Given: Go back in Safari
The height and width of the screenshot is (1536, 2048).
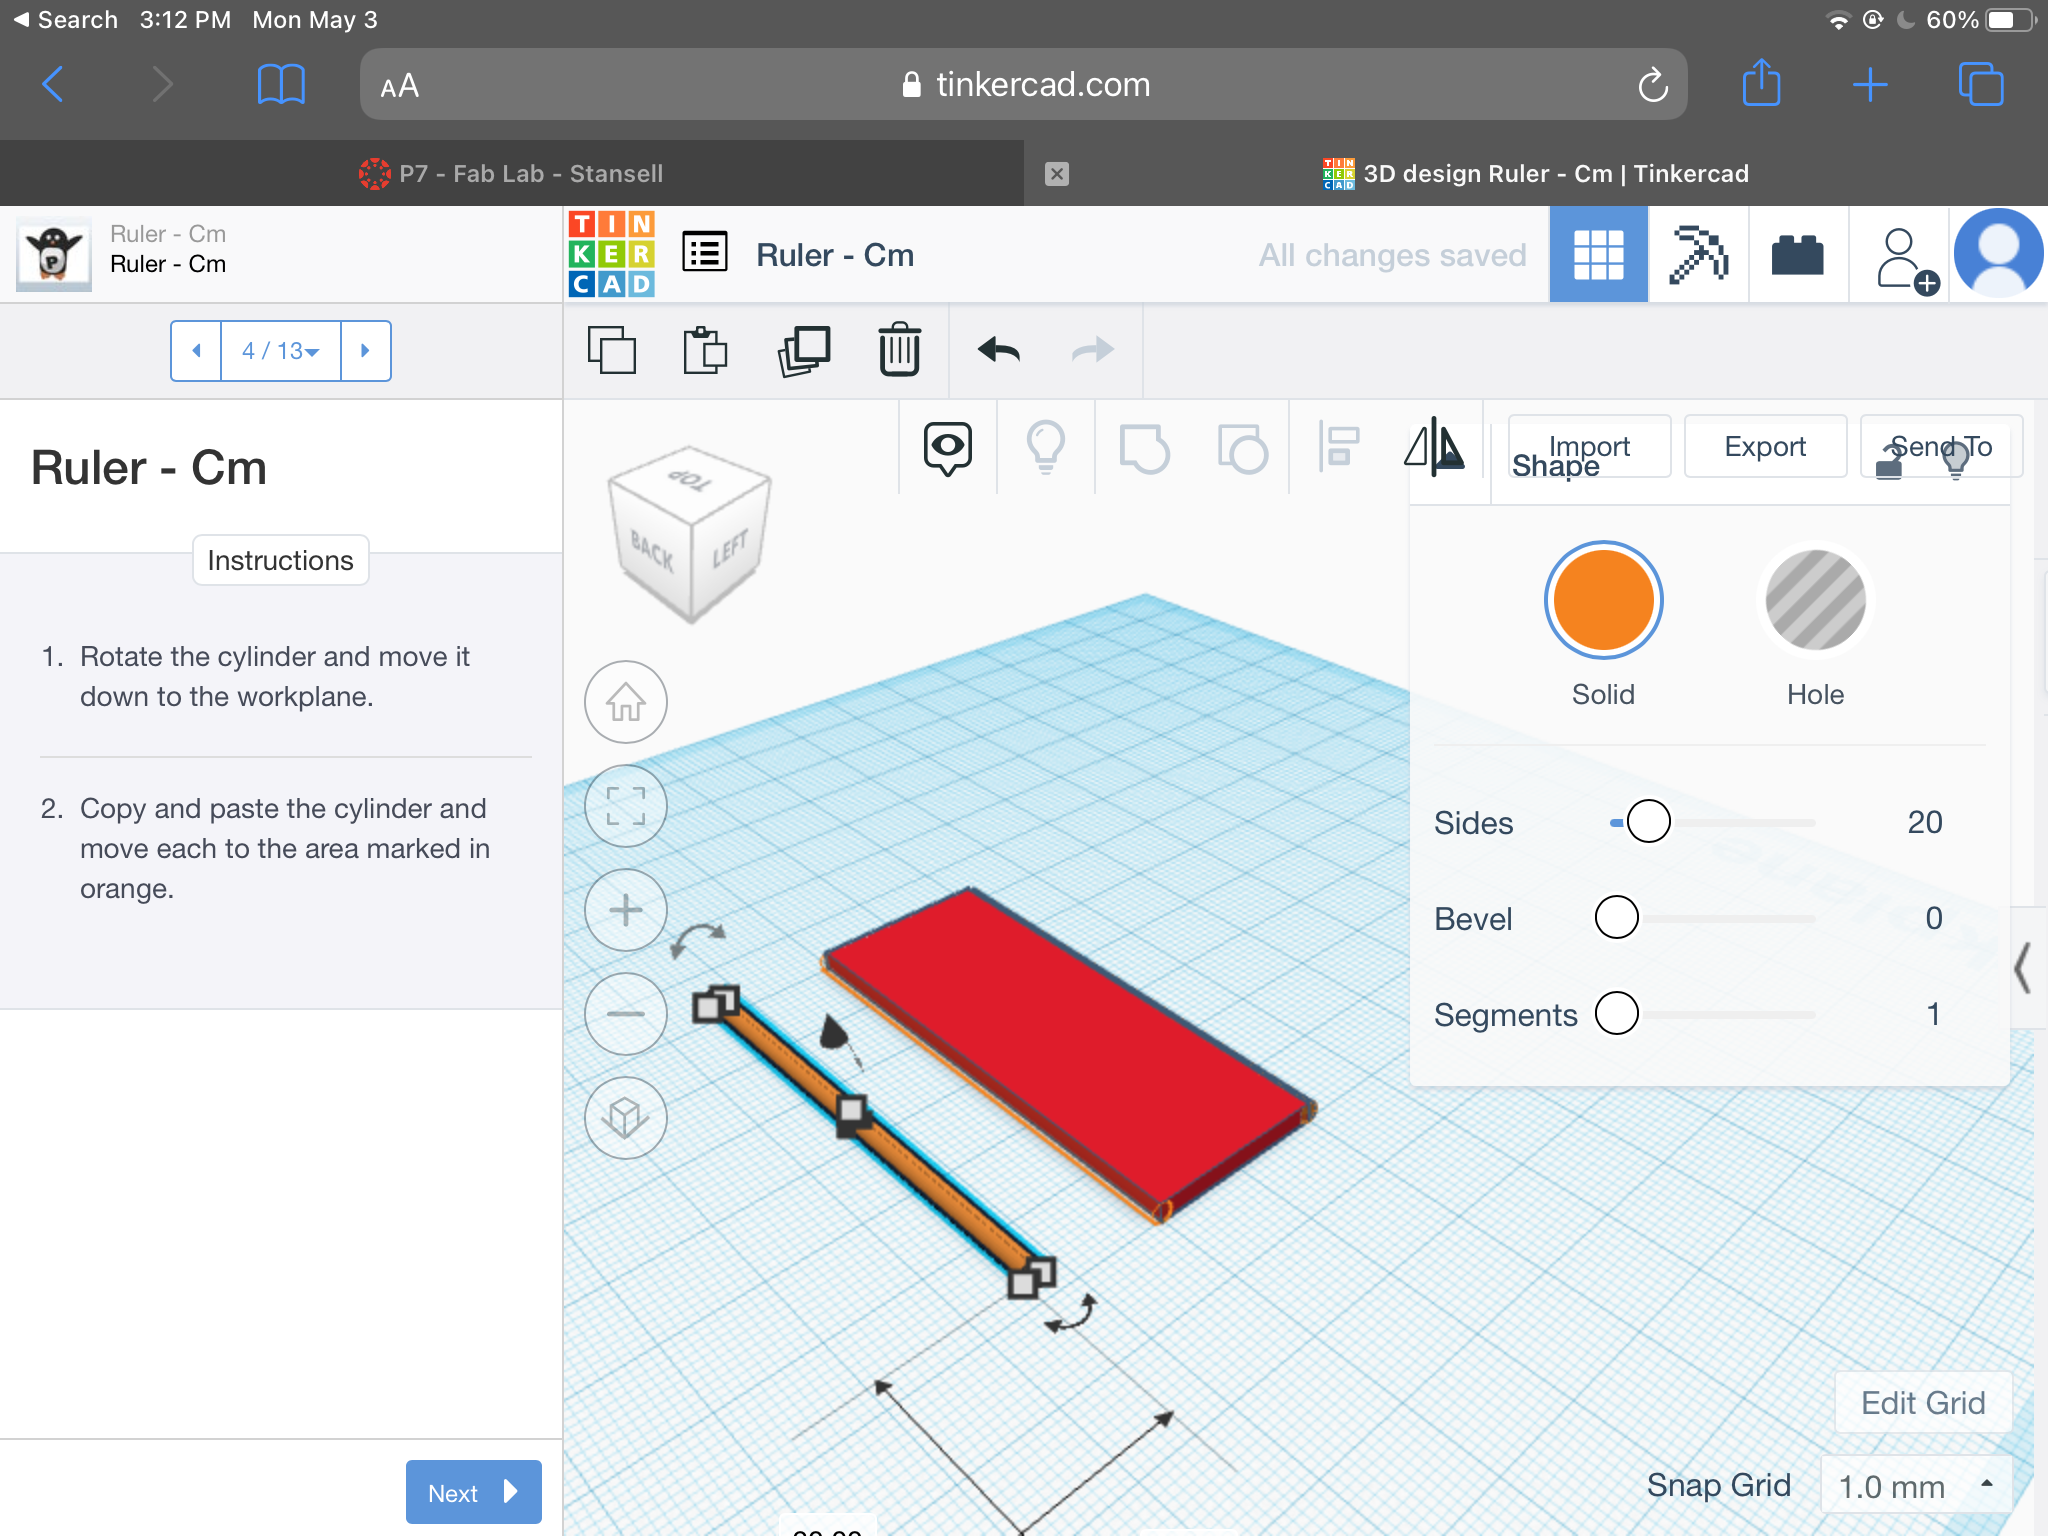Looking at the screenshot, I should (54, 84).
